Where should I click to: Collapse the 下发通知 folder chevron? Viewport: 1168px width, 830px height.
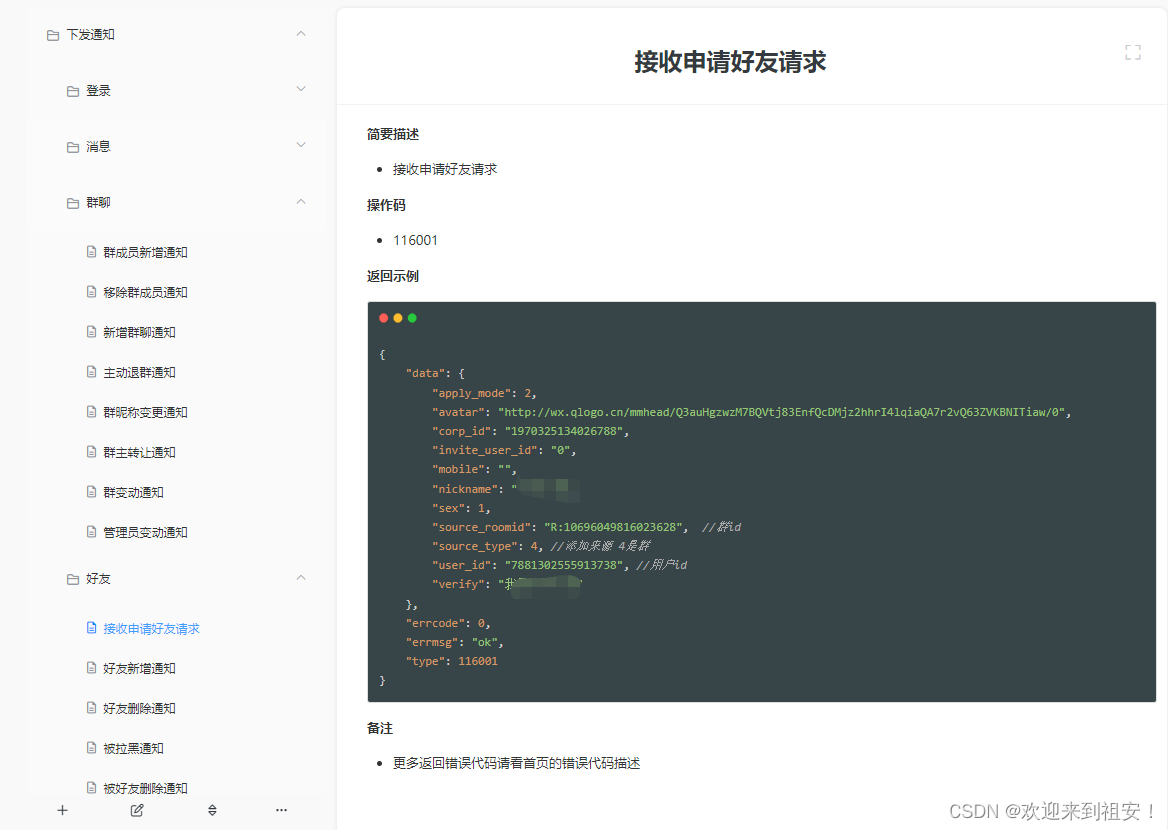[x=301, y=34]
